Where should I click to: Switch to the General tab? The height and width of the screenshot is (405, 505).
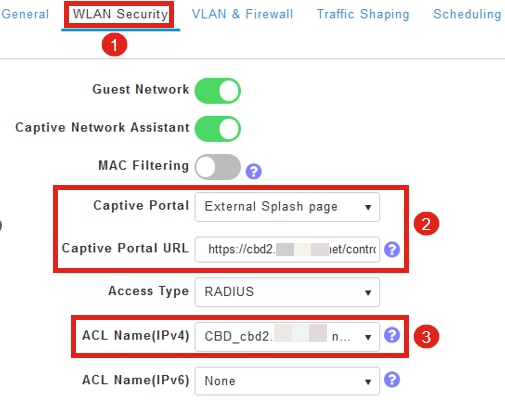(x=25, y=14)
